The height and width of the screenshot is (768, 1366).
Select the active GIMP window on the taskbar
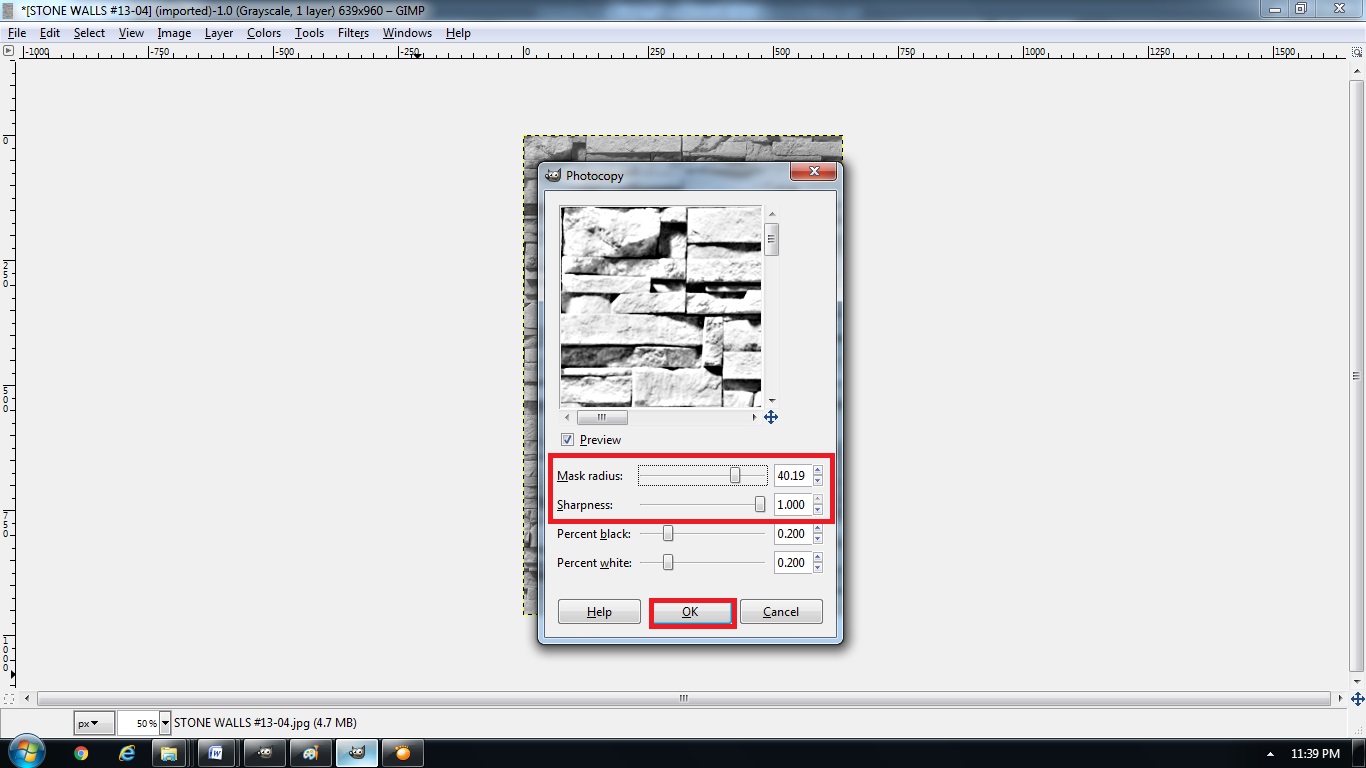[357, 752]
